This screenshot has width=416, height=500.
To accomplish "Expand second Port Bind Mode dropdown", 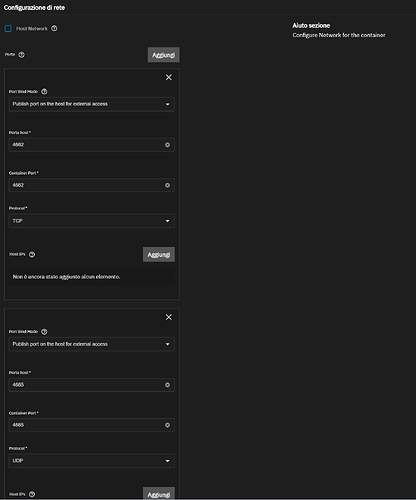I will (92, 344).
